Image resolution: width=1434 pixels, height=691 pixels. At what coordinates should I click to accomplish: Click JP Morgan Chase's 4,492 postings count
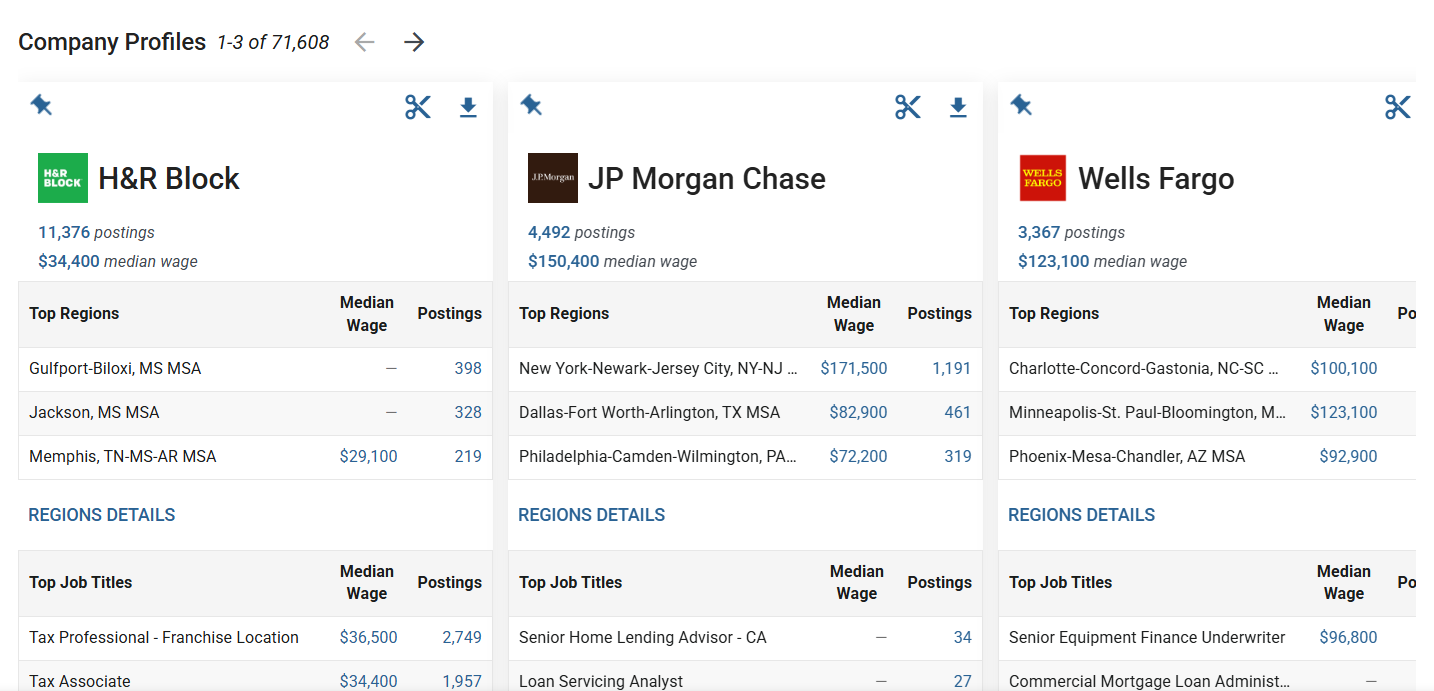[549, 232]
